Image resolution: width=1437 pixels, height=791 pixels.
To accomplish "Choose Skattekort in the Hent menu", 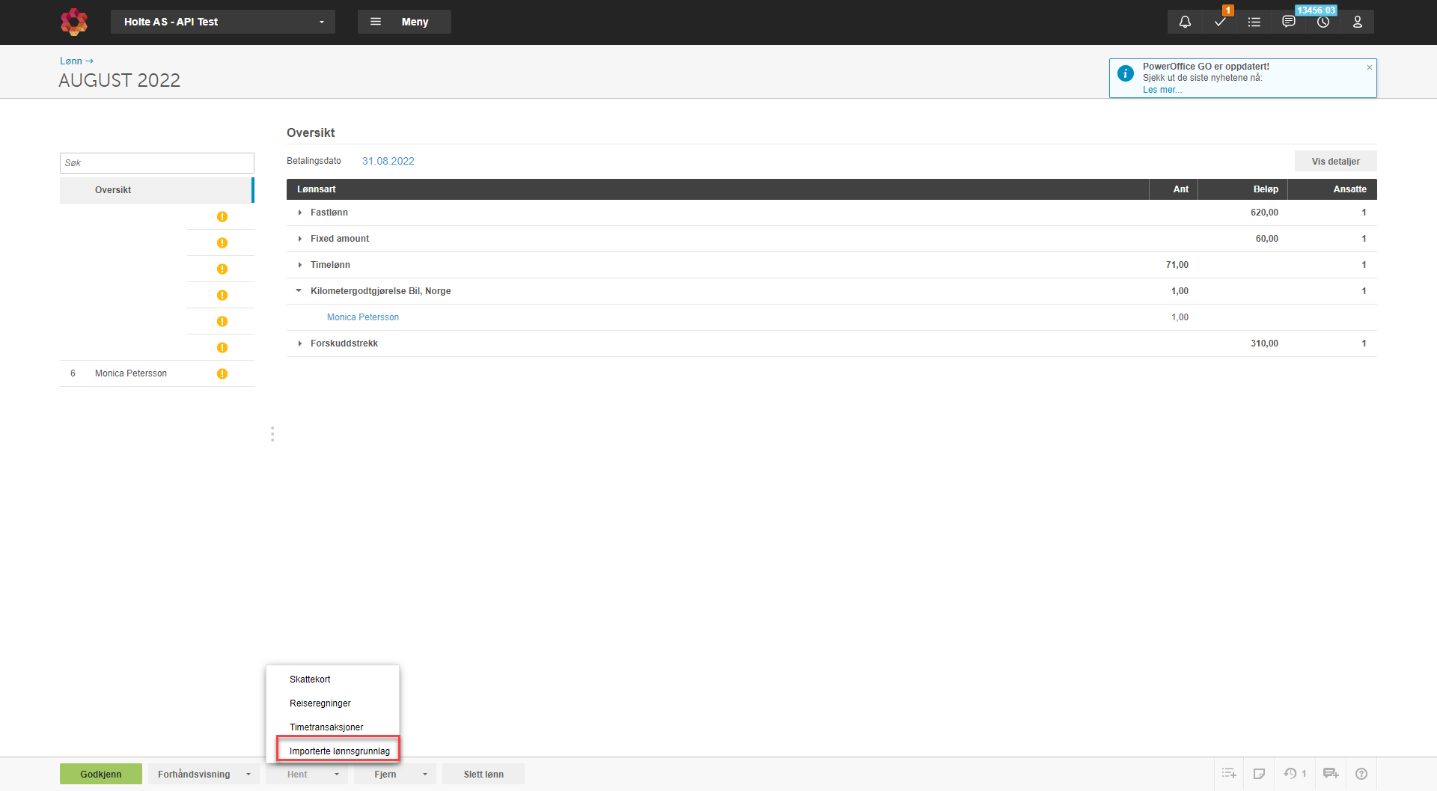I will pos(309,679).
